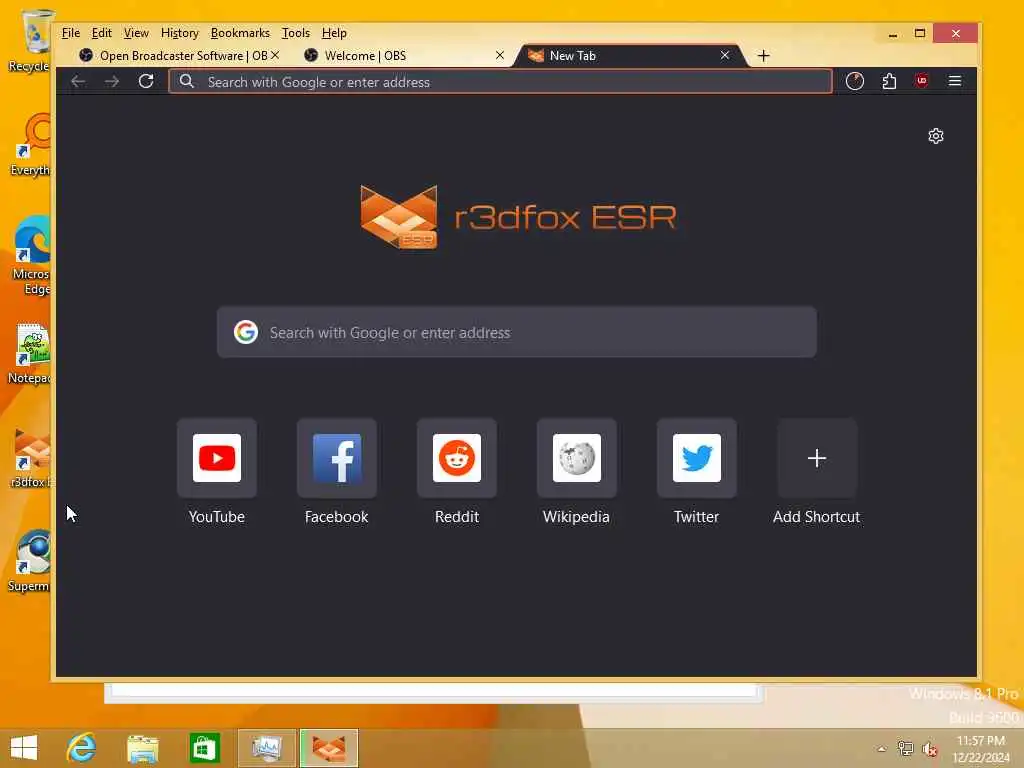The height and width of the screenshot is (768, 1024).
Task: Click the r3dfox taskbar button
Action: click(328, 748)
